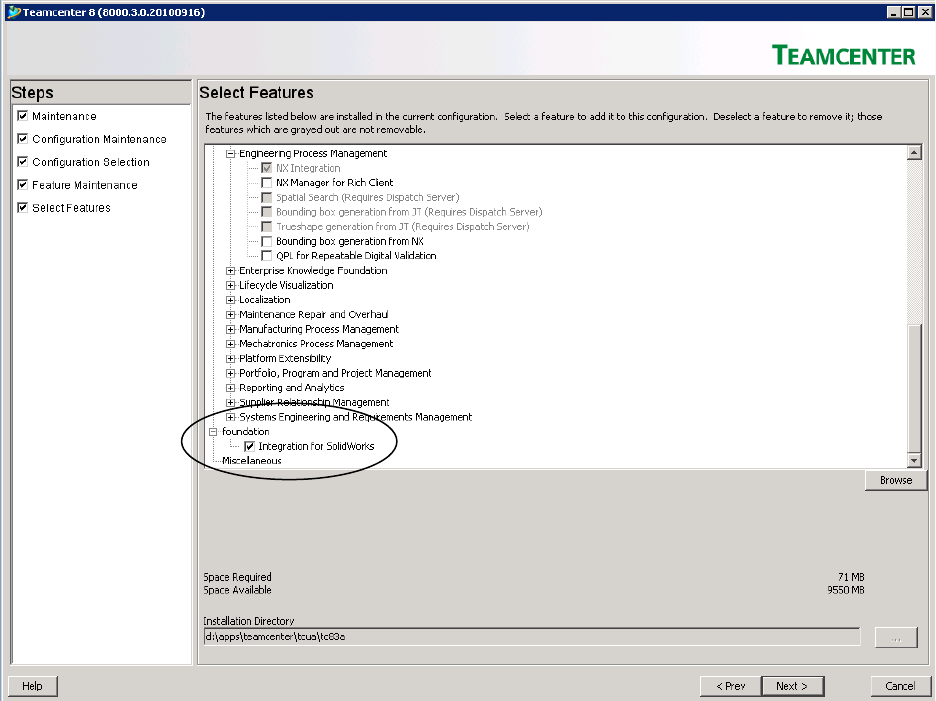Image resolution: width=936 pixels, height=701 pixels.
Task: Click the grayed Spatial Search checkbox
Action: click(x=267, y=198)
